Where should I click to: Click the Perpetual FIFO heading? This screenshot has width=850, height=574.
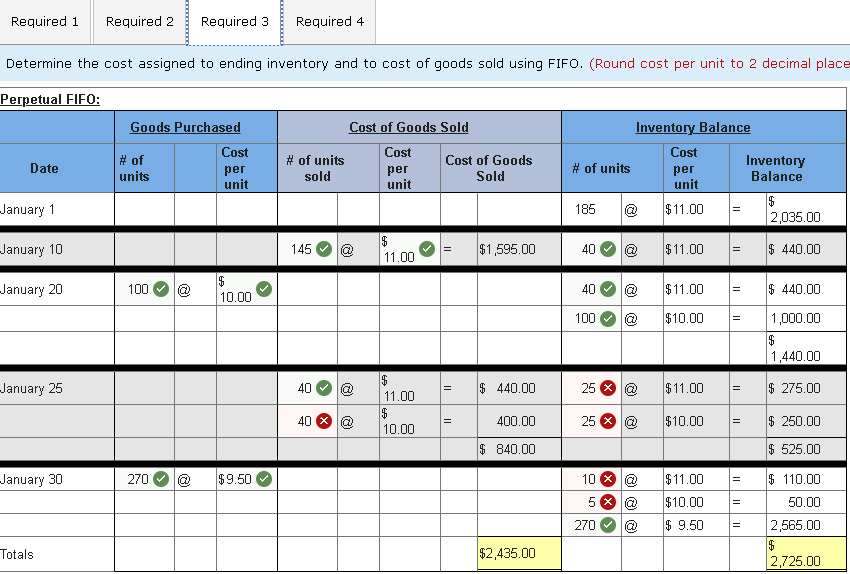pyautogui.click(x=50, y=99)
